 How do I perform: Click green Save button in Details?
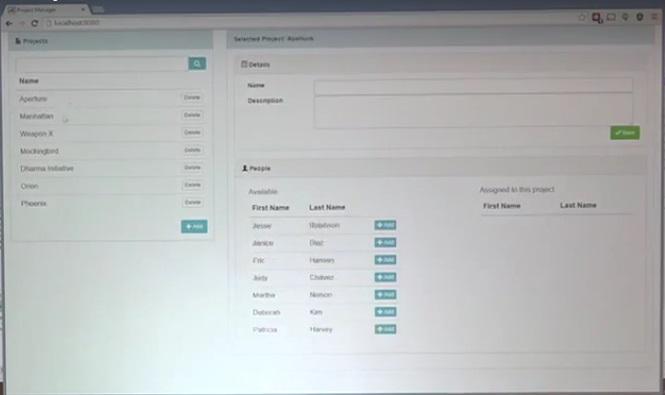click(x=625, y=133)
